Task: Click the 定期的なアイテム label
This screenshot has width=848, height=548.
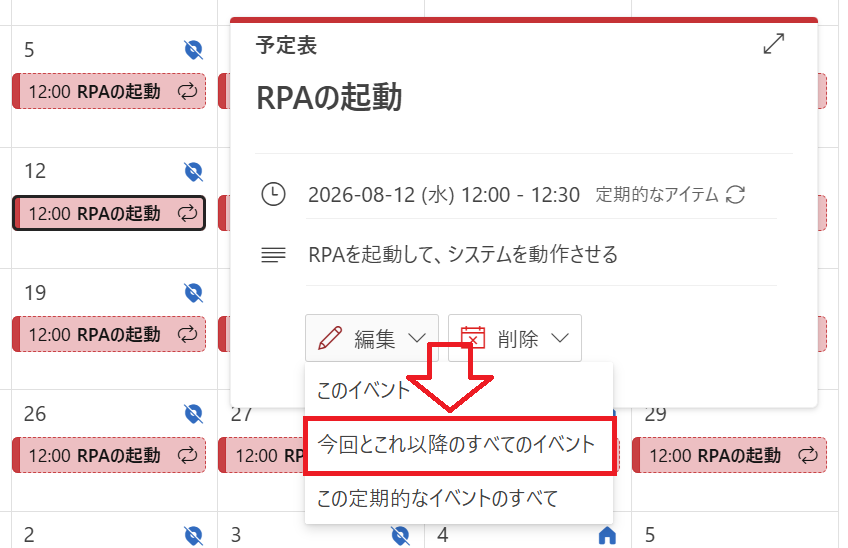Action: click(x=657, y=195)
